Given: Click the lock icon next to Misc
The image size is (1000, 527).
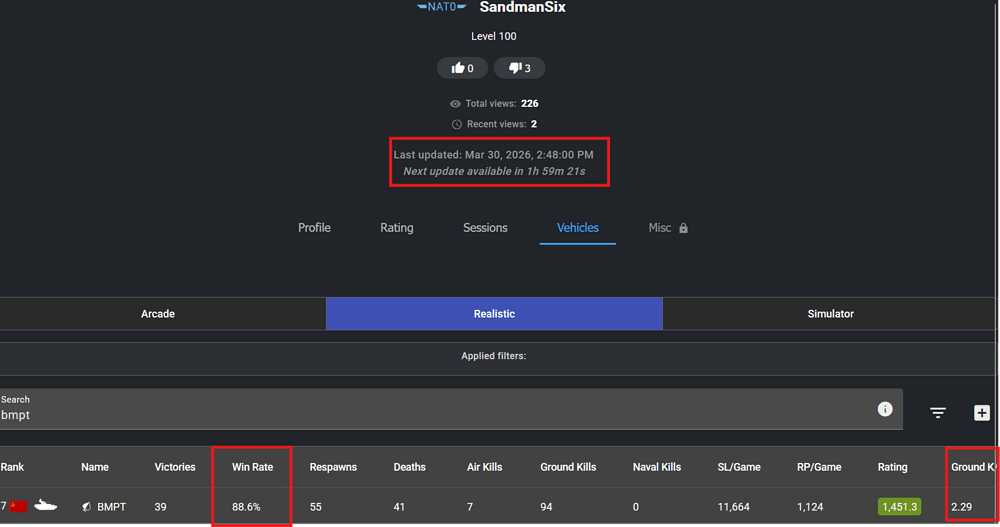Looking at the screenshot, I should pyautogui.click(x=684, y=228).
